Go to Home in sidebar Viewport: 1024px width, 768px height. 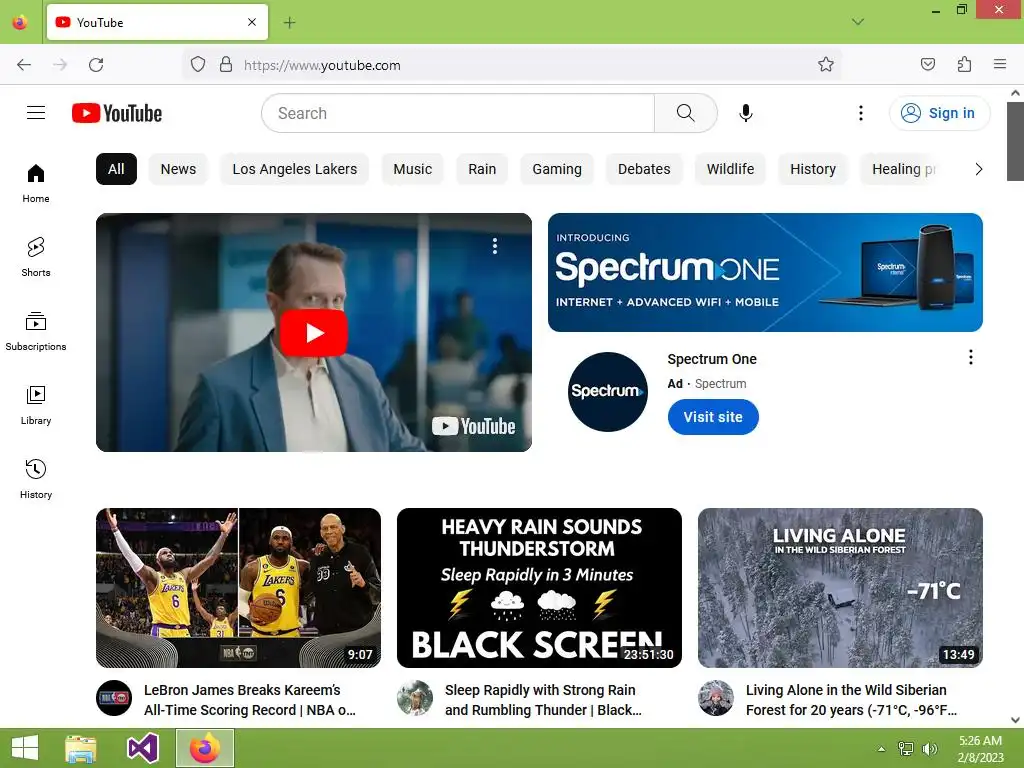tap(36, 184)
